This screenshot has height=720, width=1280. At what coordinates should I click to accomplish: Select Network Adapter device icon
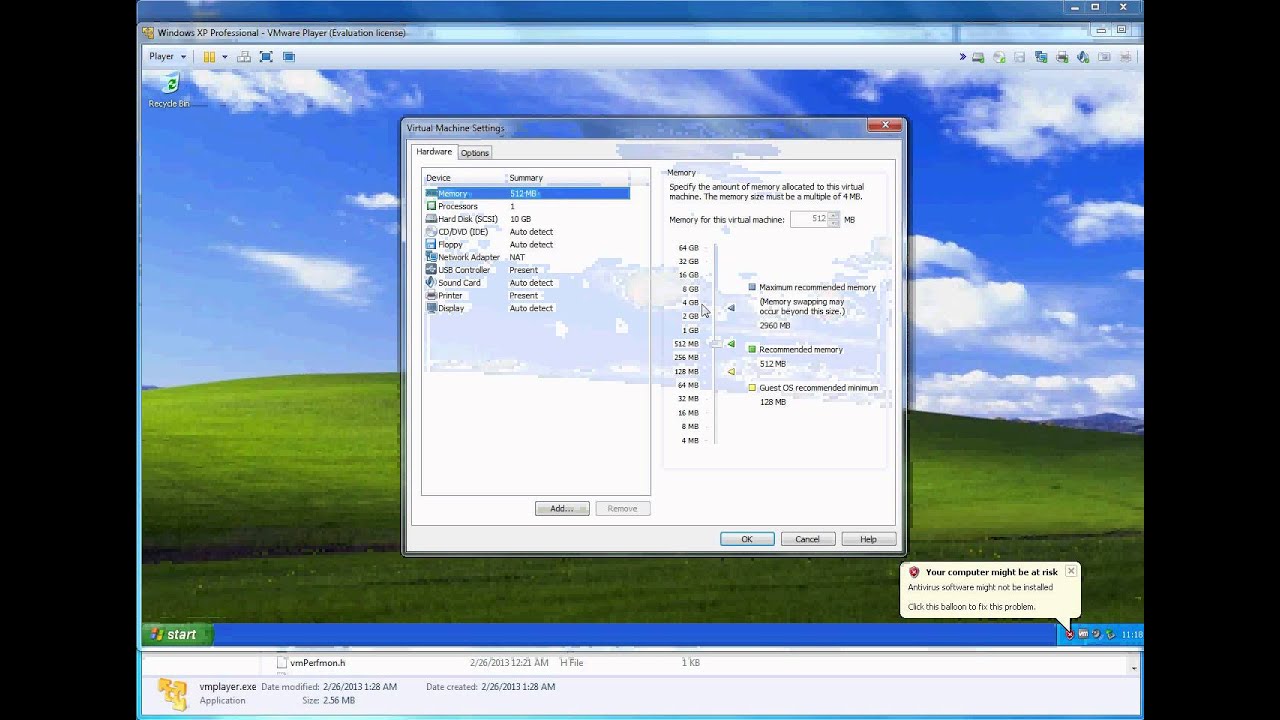(431, 257)
